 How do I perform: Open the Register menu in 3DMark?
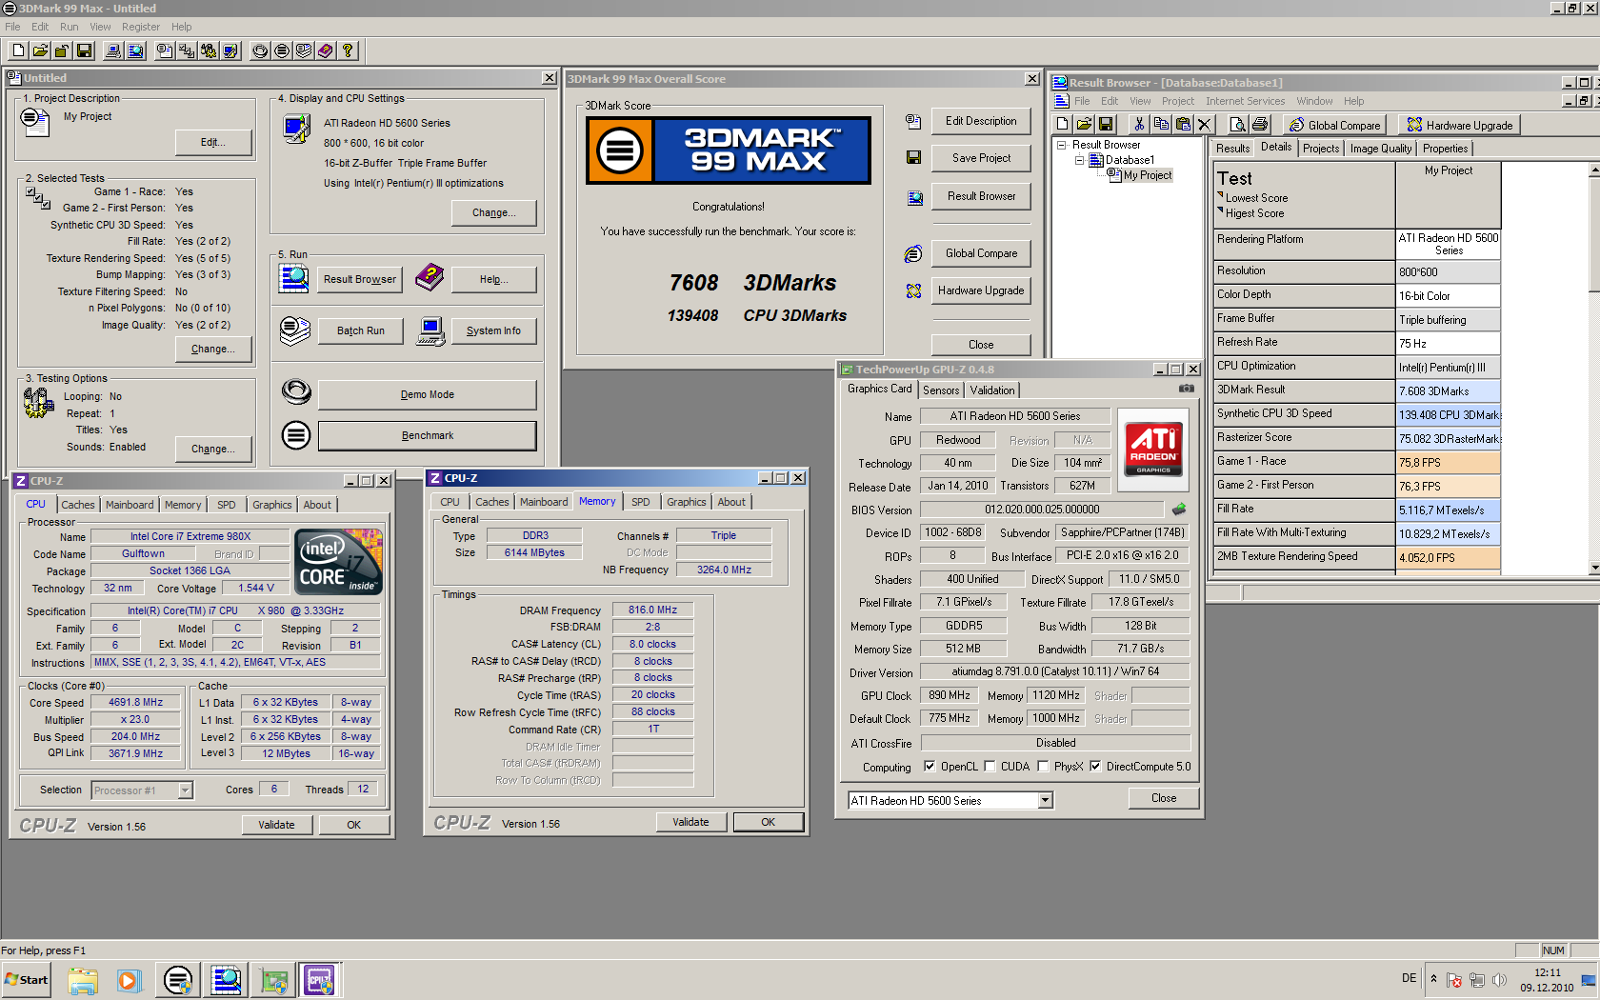click(141, 27)
